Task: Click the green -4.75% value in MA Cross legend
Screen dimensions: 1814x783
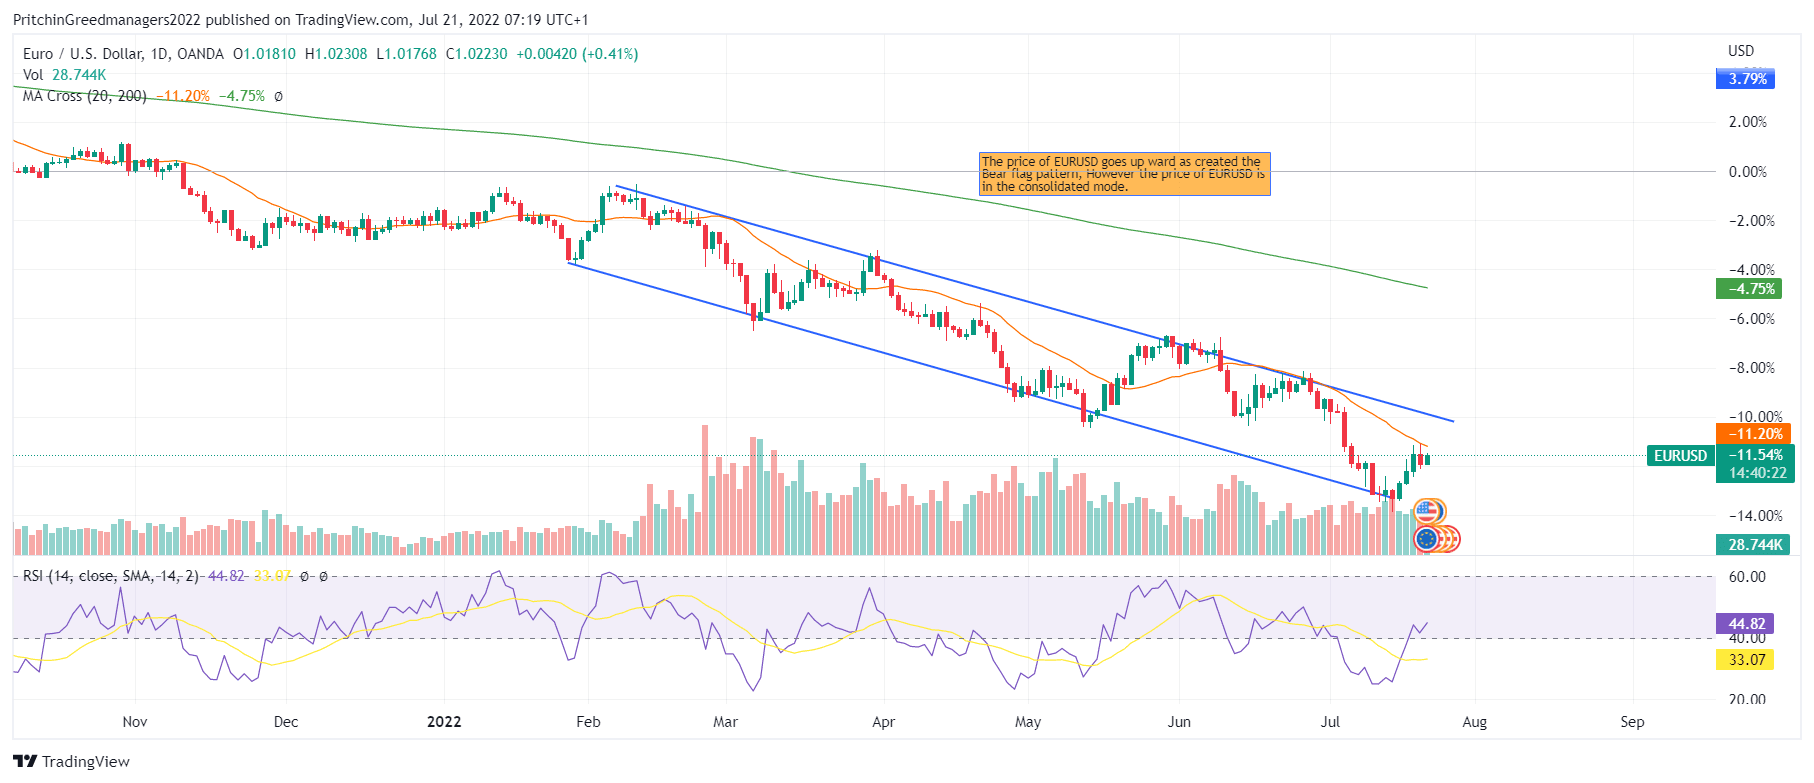Action: pos(242,96)
